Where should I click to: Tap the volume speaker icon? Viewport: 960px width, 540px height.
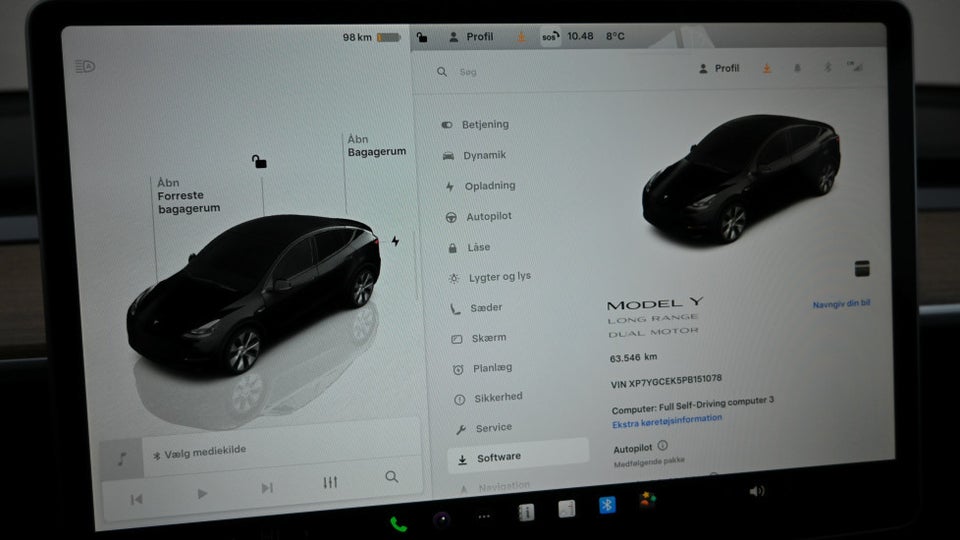[757, 490]
